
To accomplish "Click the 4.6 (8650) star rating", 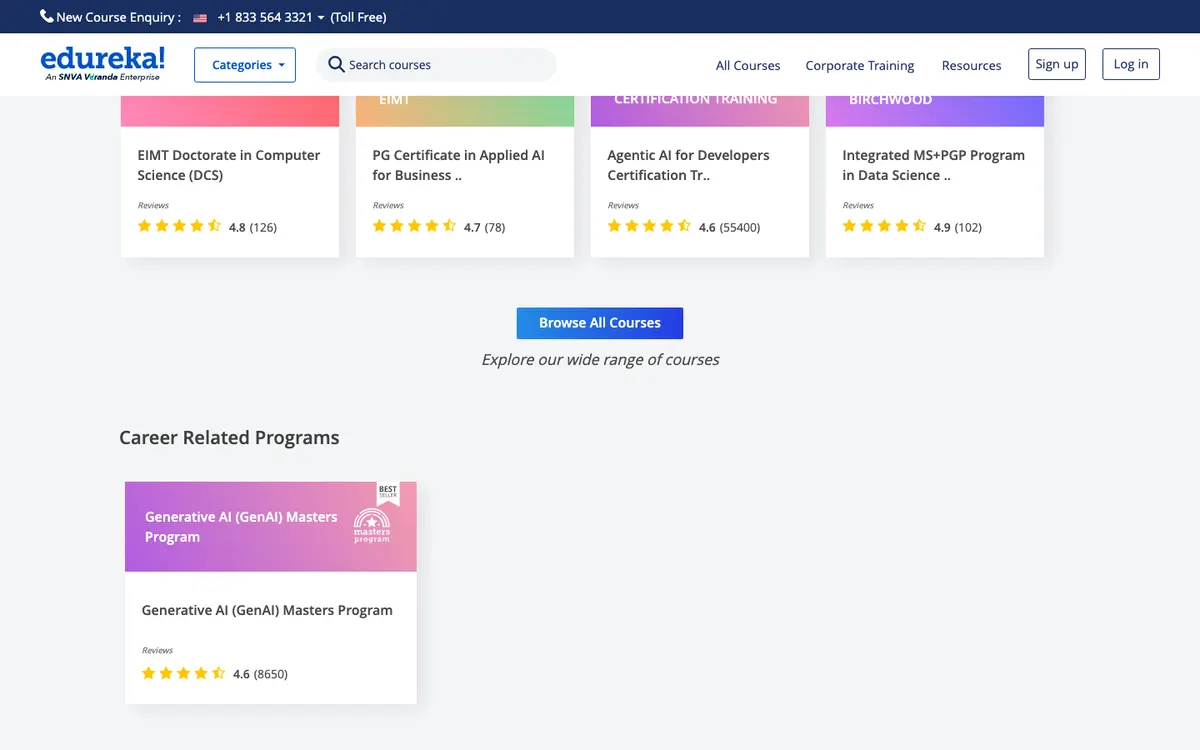I will [214, 674].
